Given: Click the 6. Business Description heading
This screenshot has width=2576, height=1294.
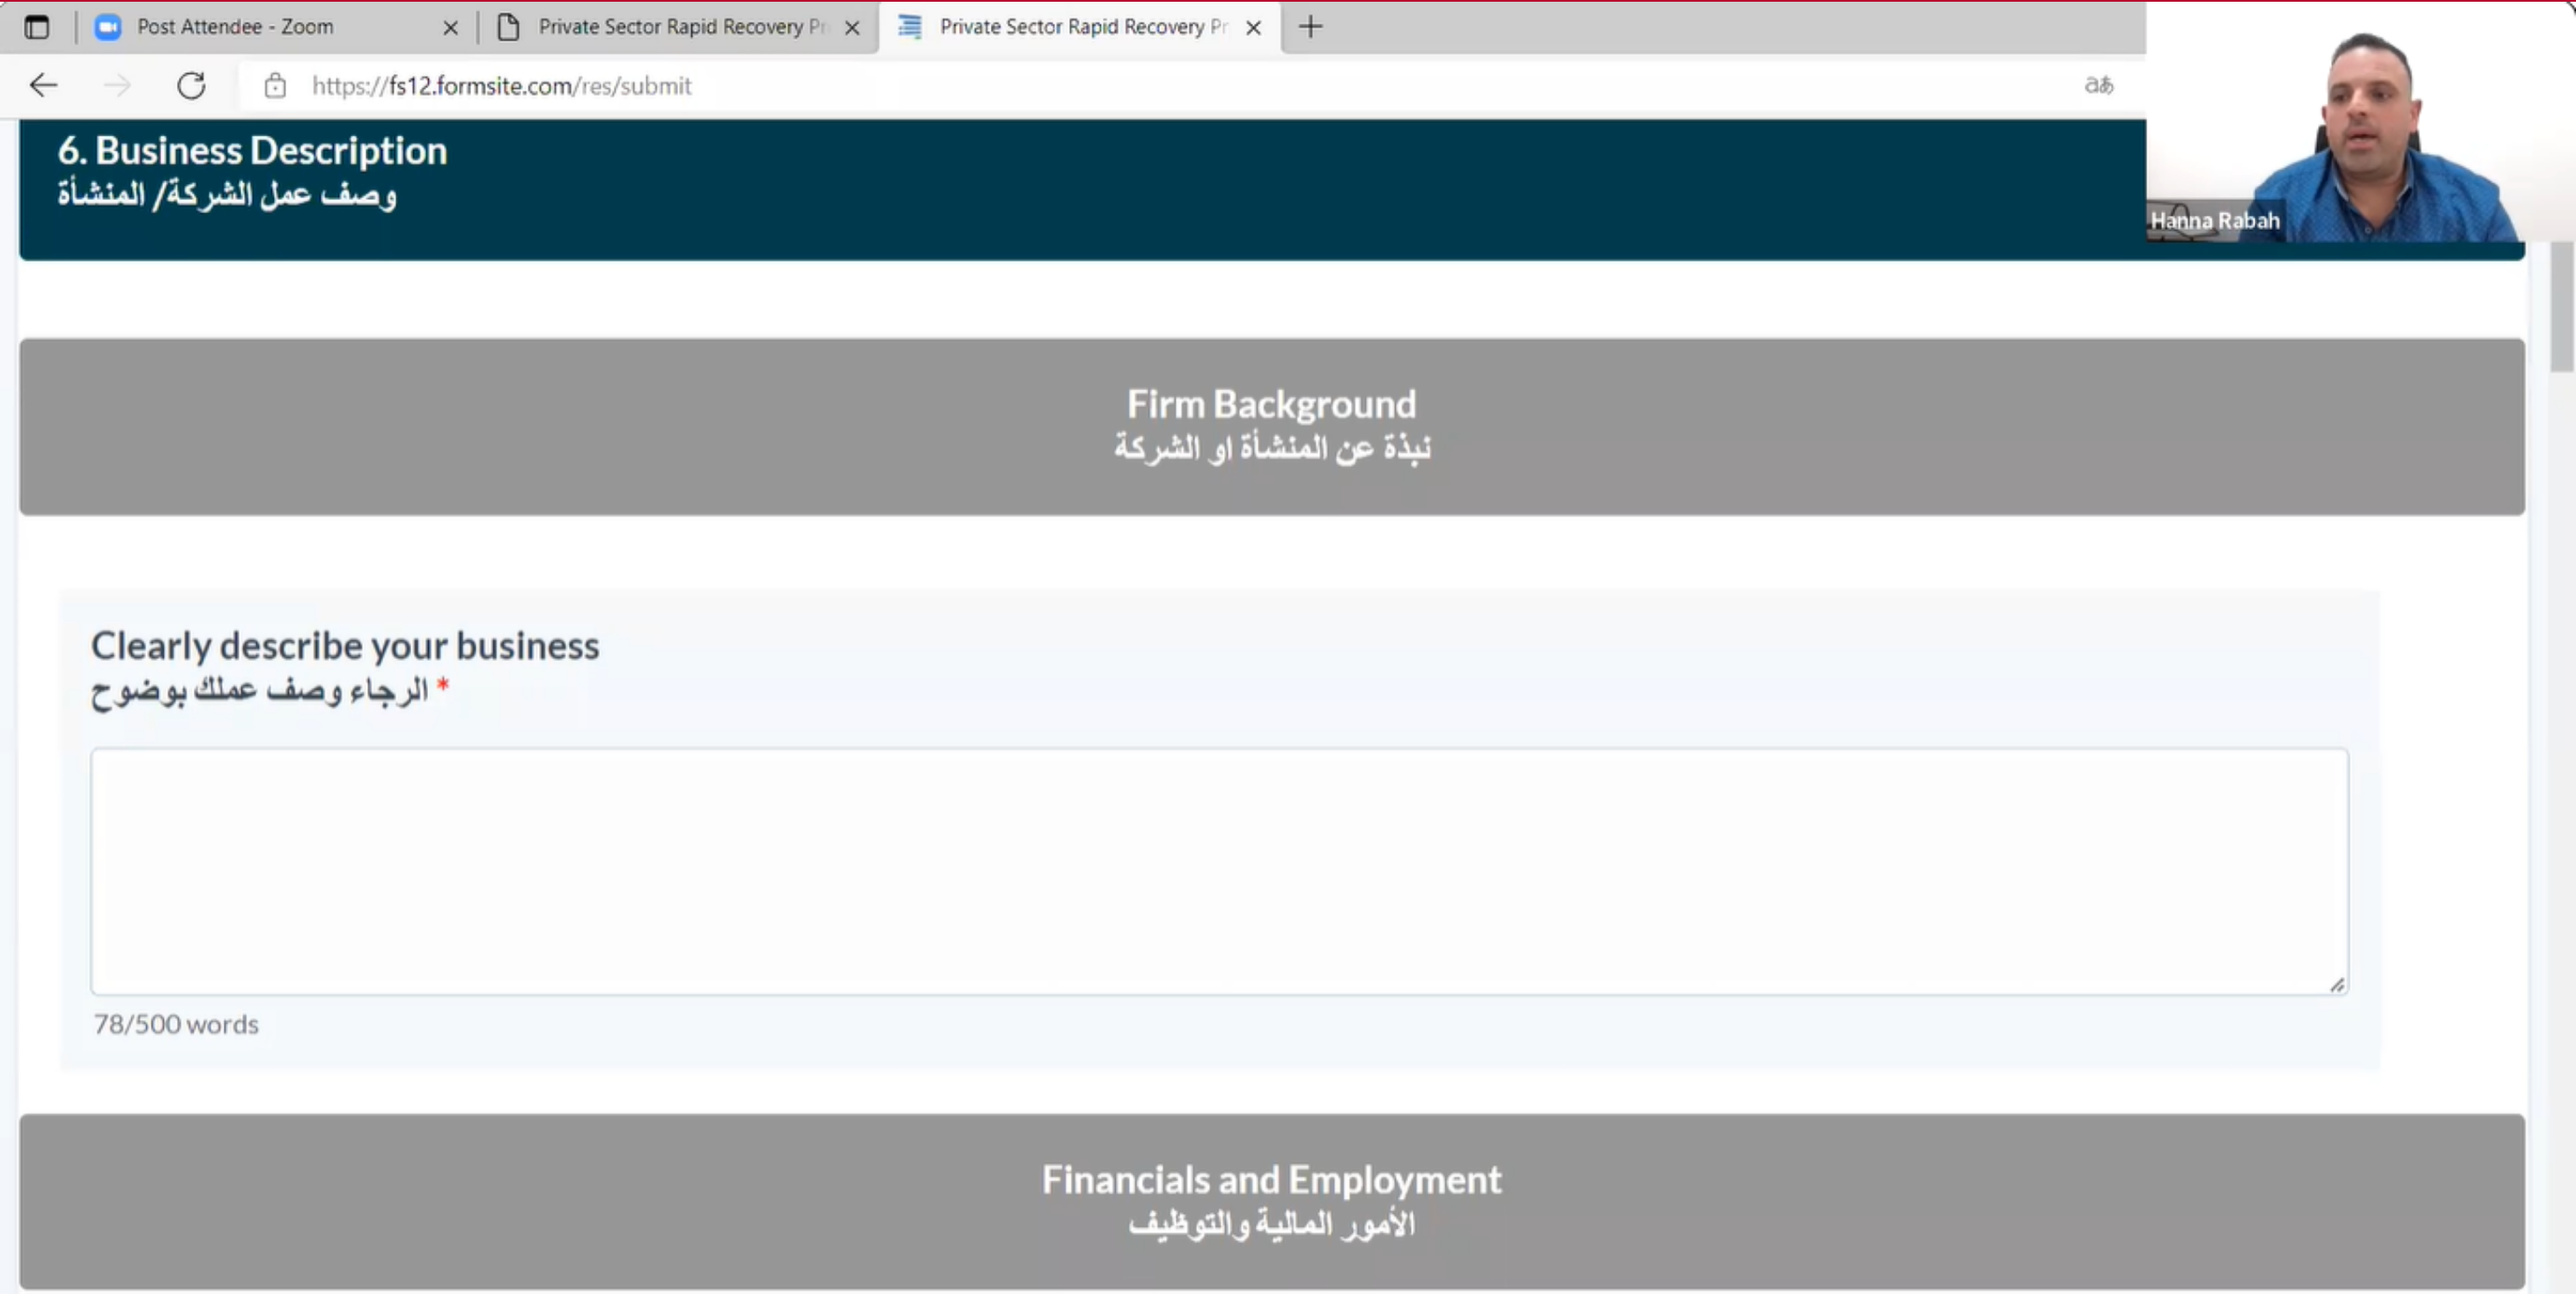Looking at the screenshot, I should [x=252, y=151].
